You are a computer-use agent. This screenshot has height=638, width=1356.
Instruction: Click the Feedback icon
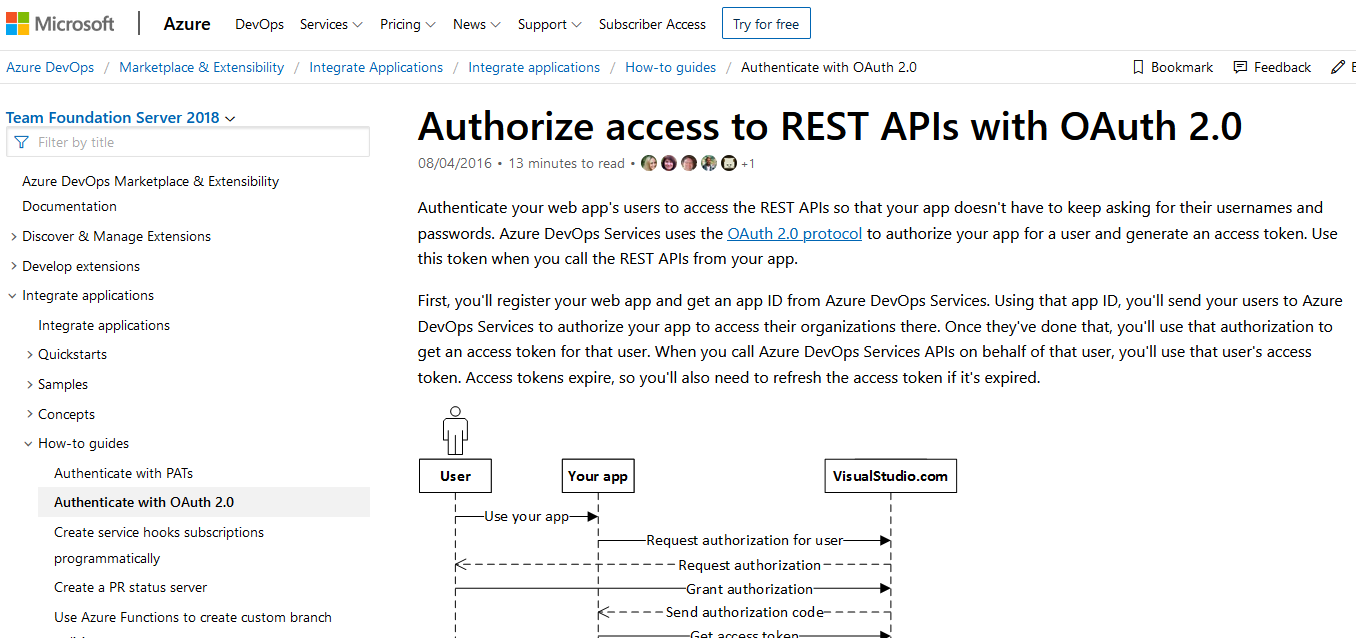(1240, 67)
